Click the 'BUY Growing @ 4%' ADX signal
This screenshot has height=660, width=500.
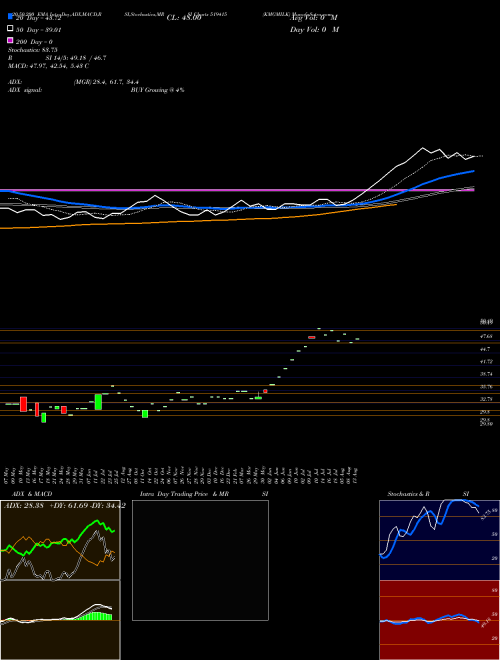(x=157, y=90)
